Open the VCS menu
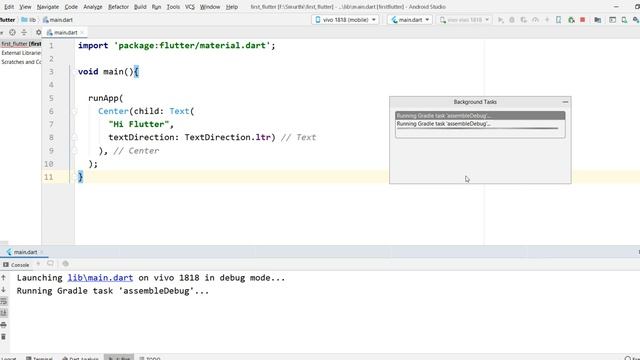This screenshot has height=360, width=640. [x=190, y=7]
